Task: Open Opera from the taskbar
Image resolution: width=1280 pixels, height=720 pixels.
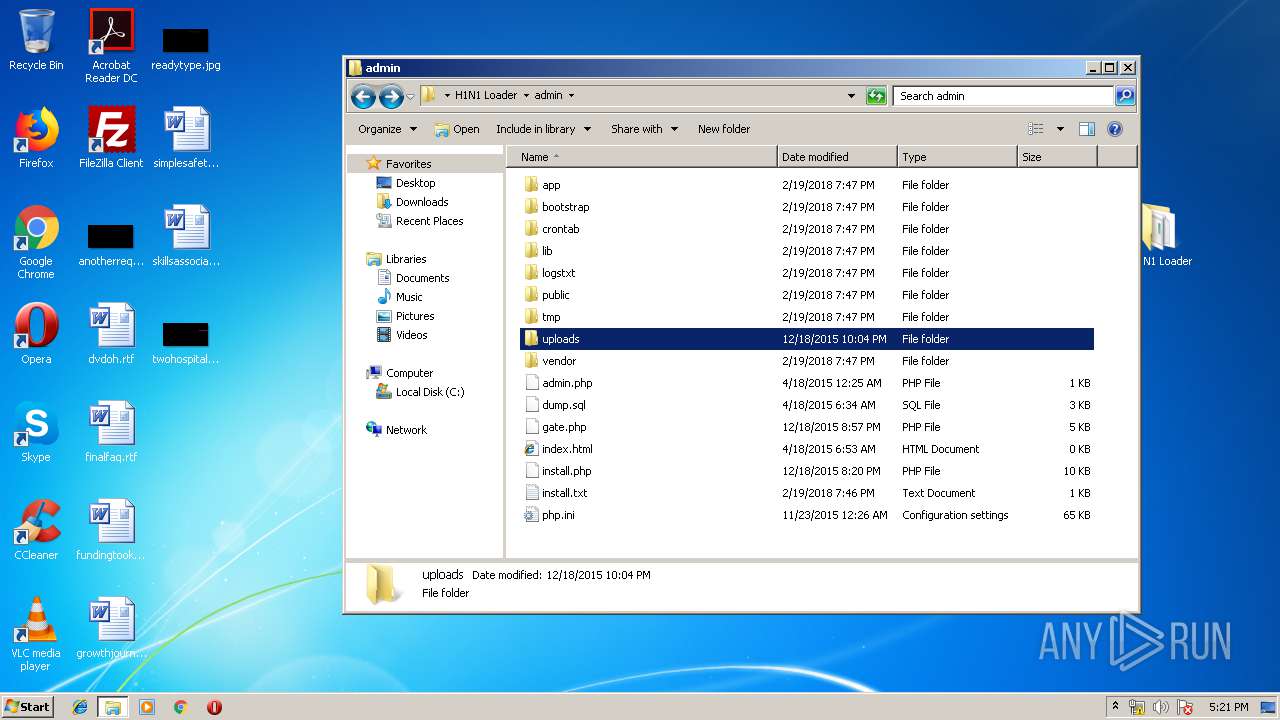Action: click(214, 707)
